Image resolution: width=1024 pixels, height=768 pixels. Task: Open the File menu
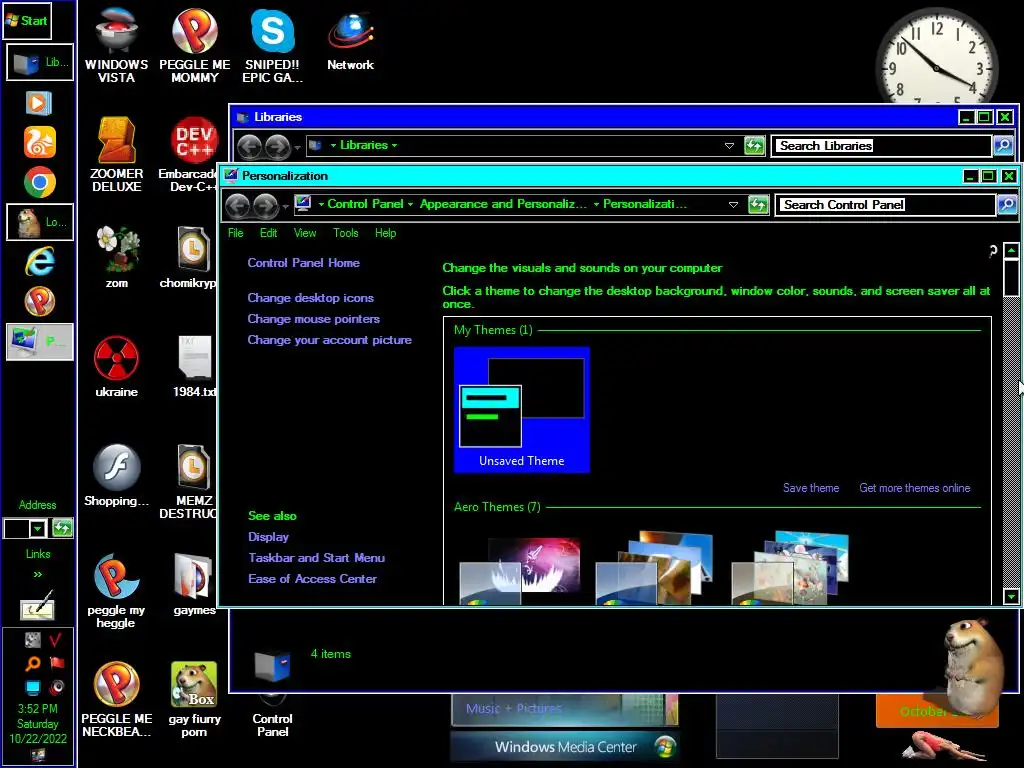coord(236,233)
